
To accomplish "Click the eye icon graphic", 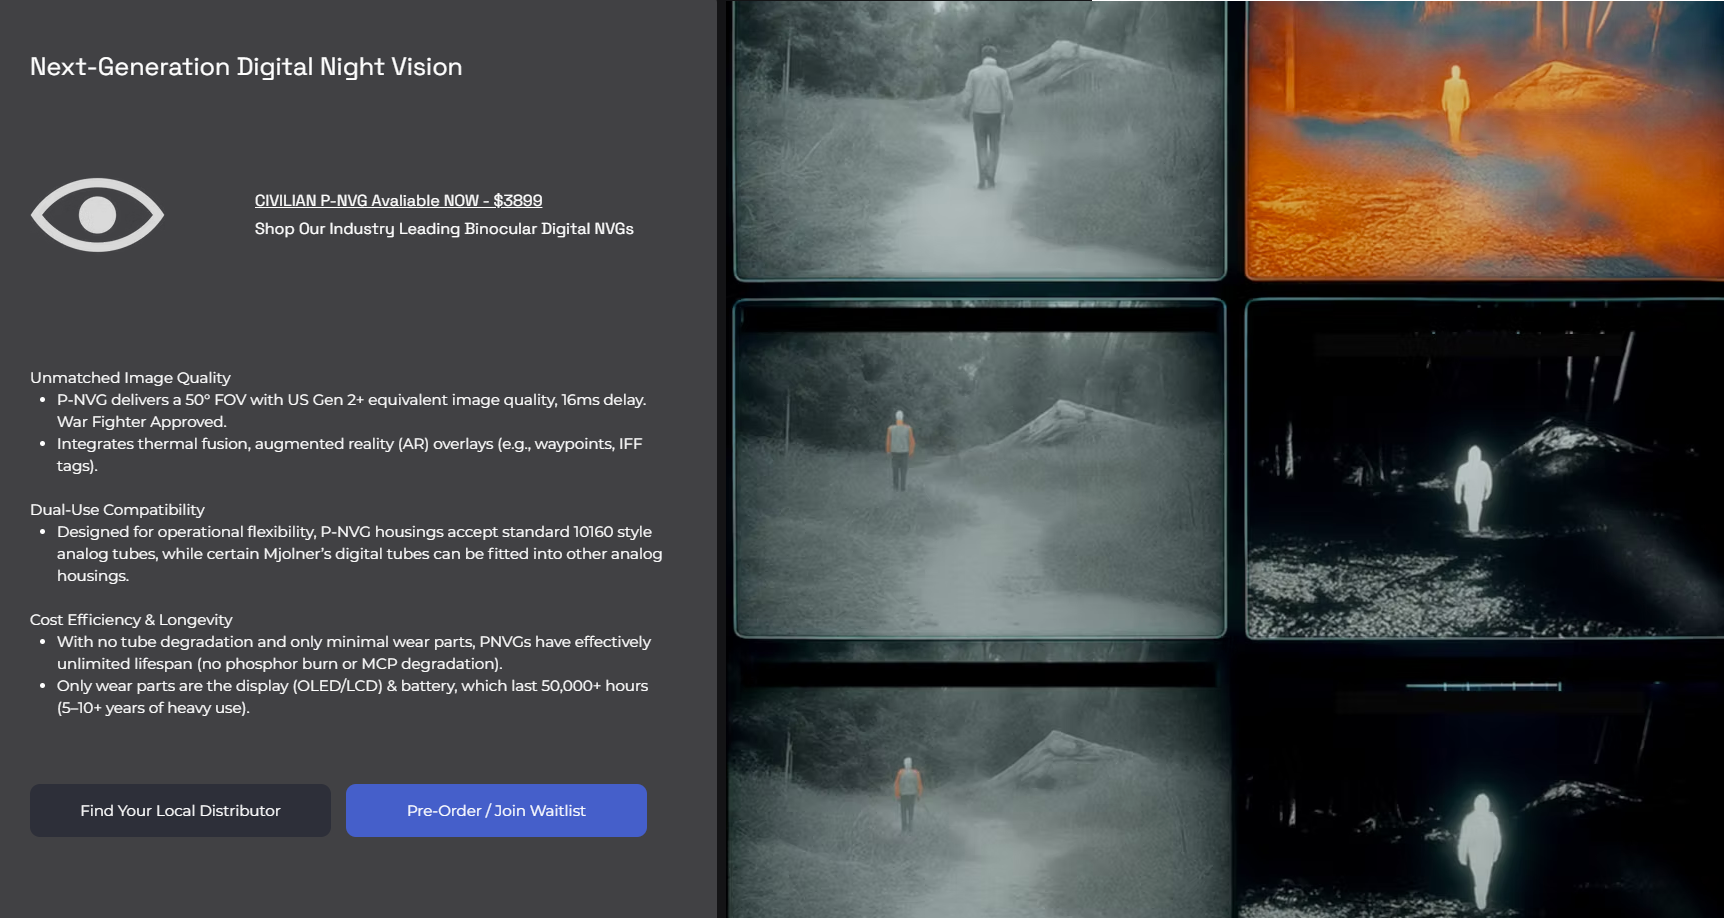I will coord(97,215).
